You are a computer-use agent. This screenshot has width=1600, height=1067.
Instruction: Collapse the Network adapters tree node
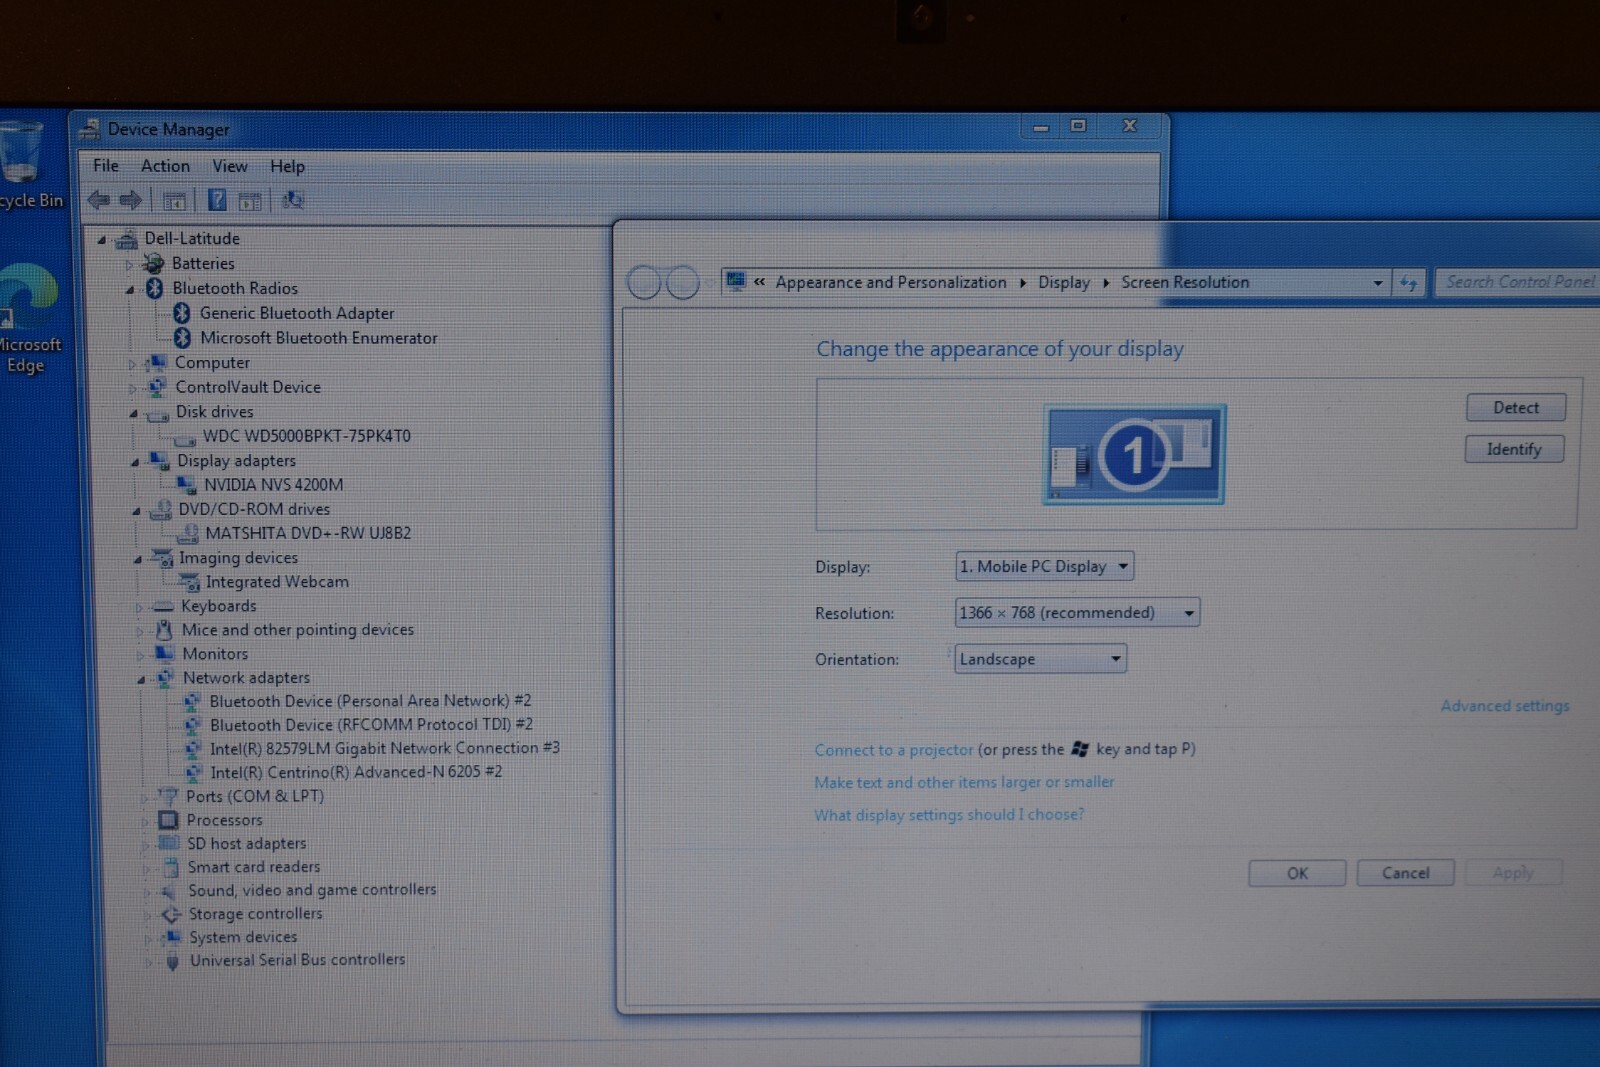[141, 680]
